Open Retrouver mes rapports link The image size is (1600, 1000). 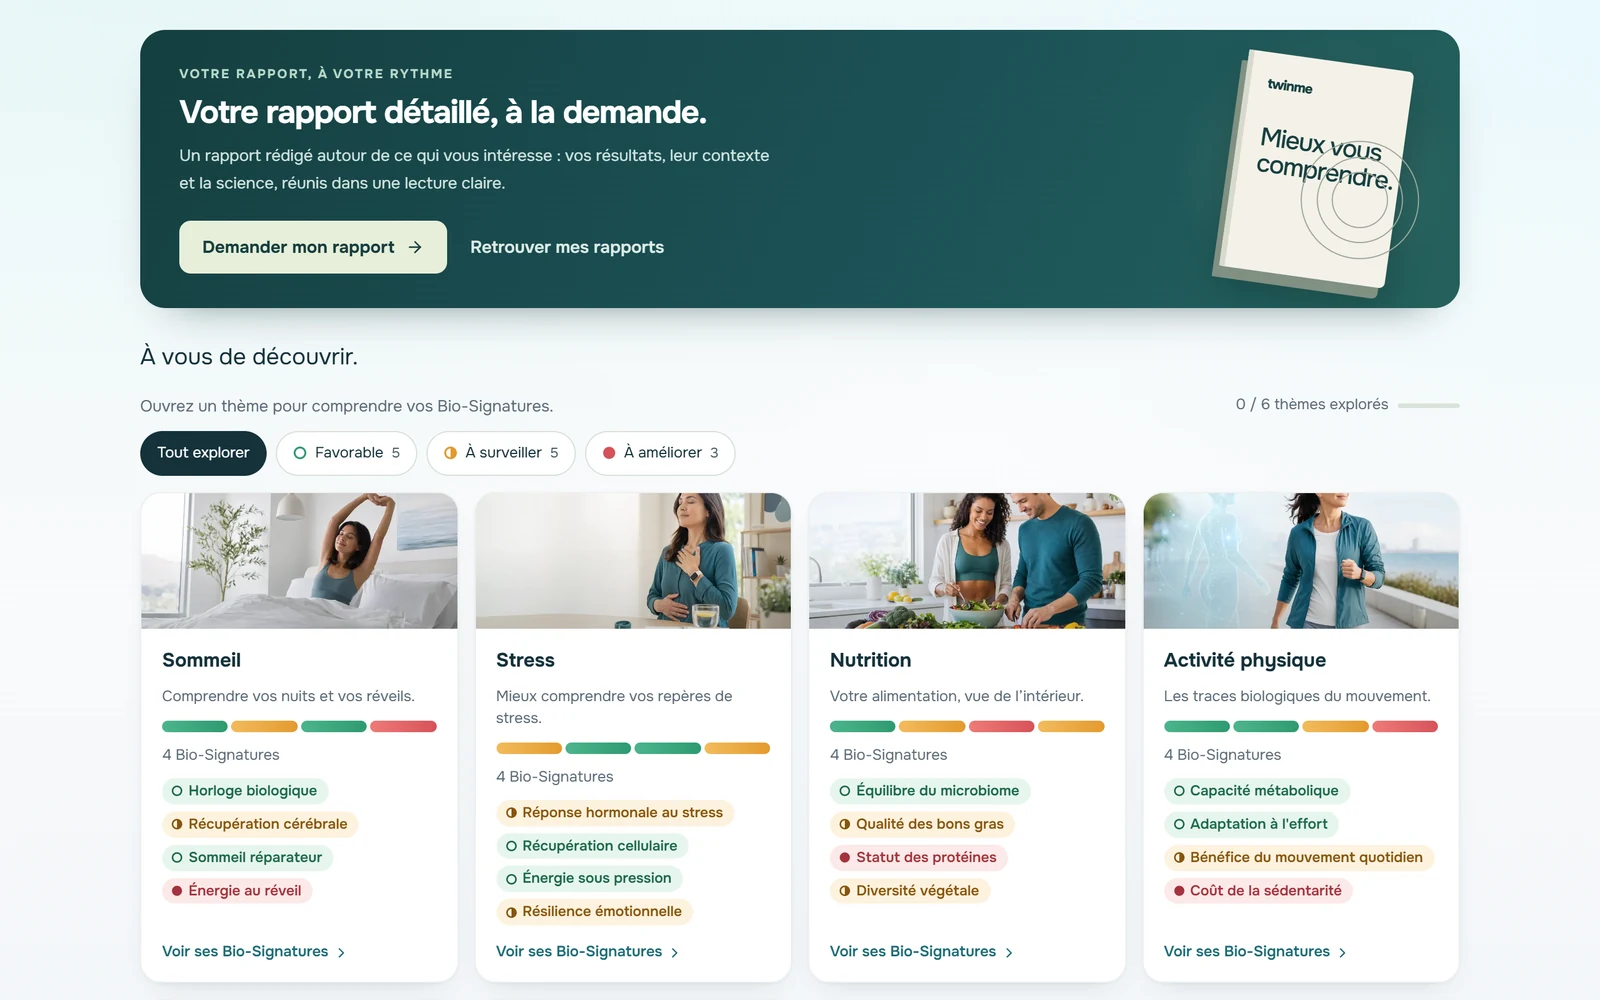click(567, 247)
